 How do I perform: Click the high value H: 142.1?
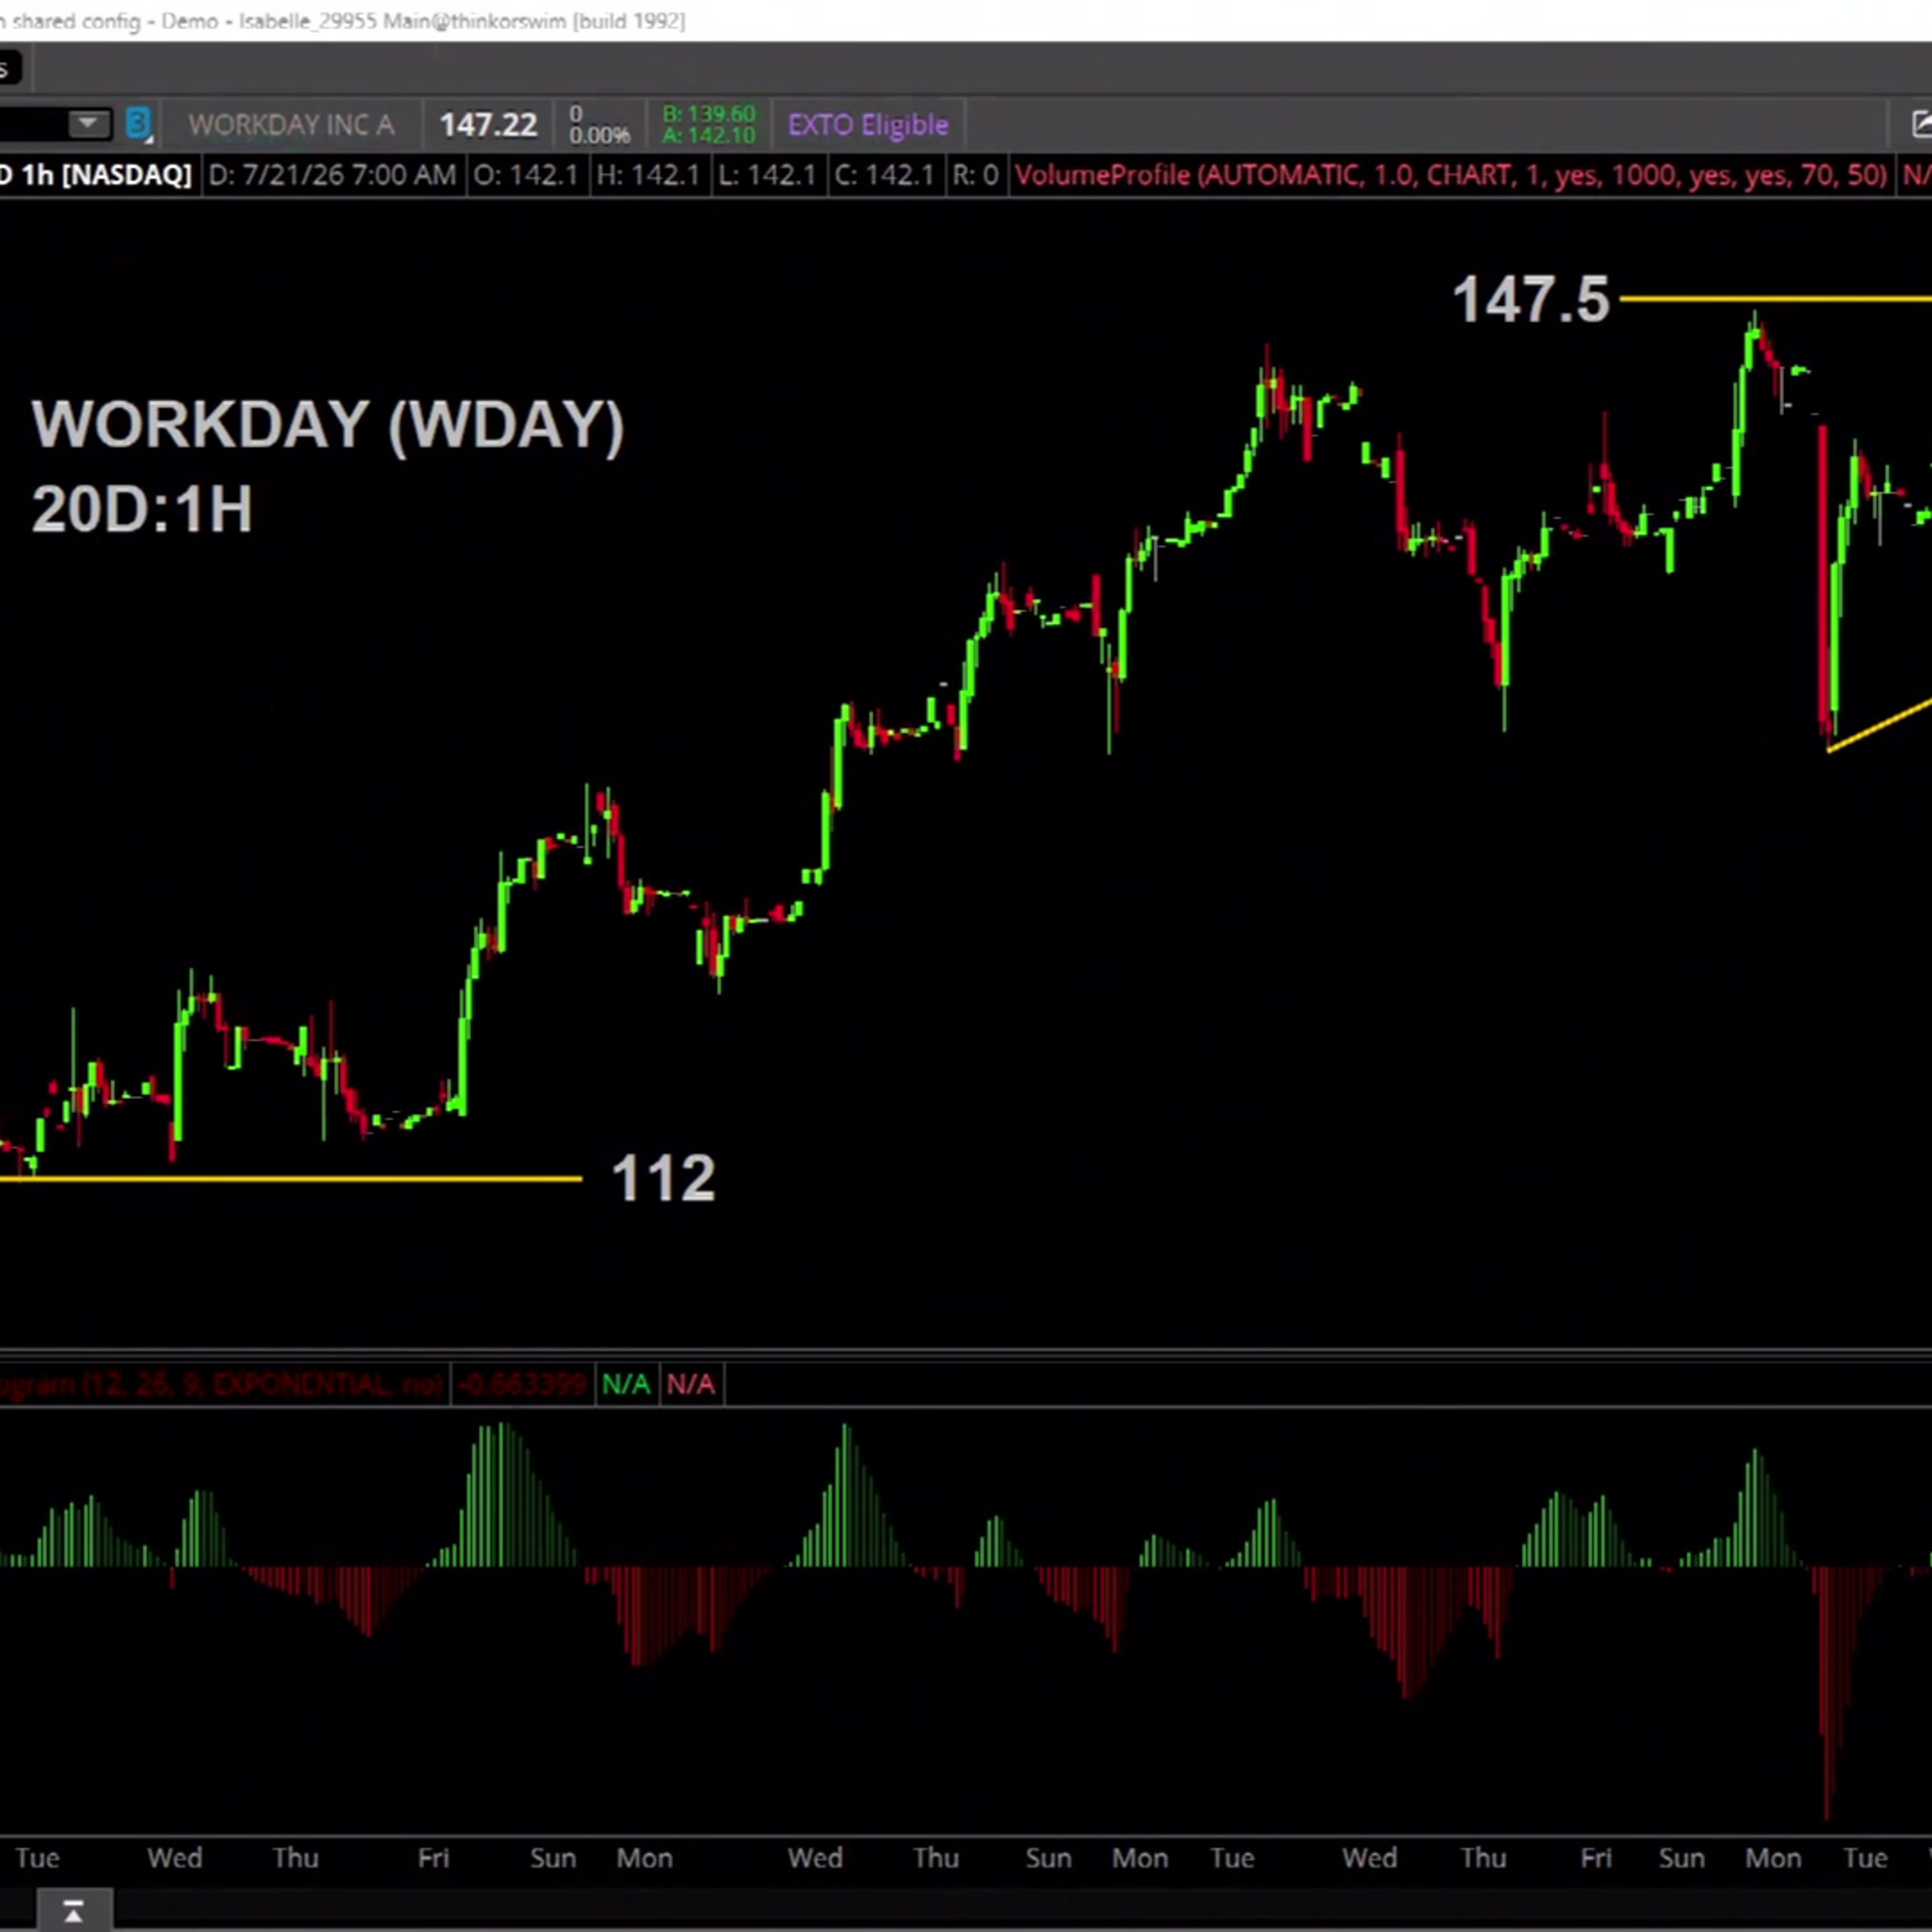pyautogui.click(x=648, y=175)
